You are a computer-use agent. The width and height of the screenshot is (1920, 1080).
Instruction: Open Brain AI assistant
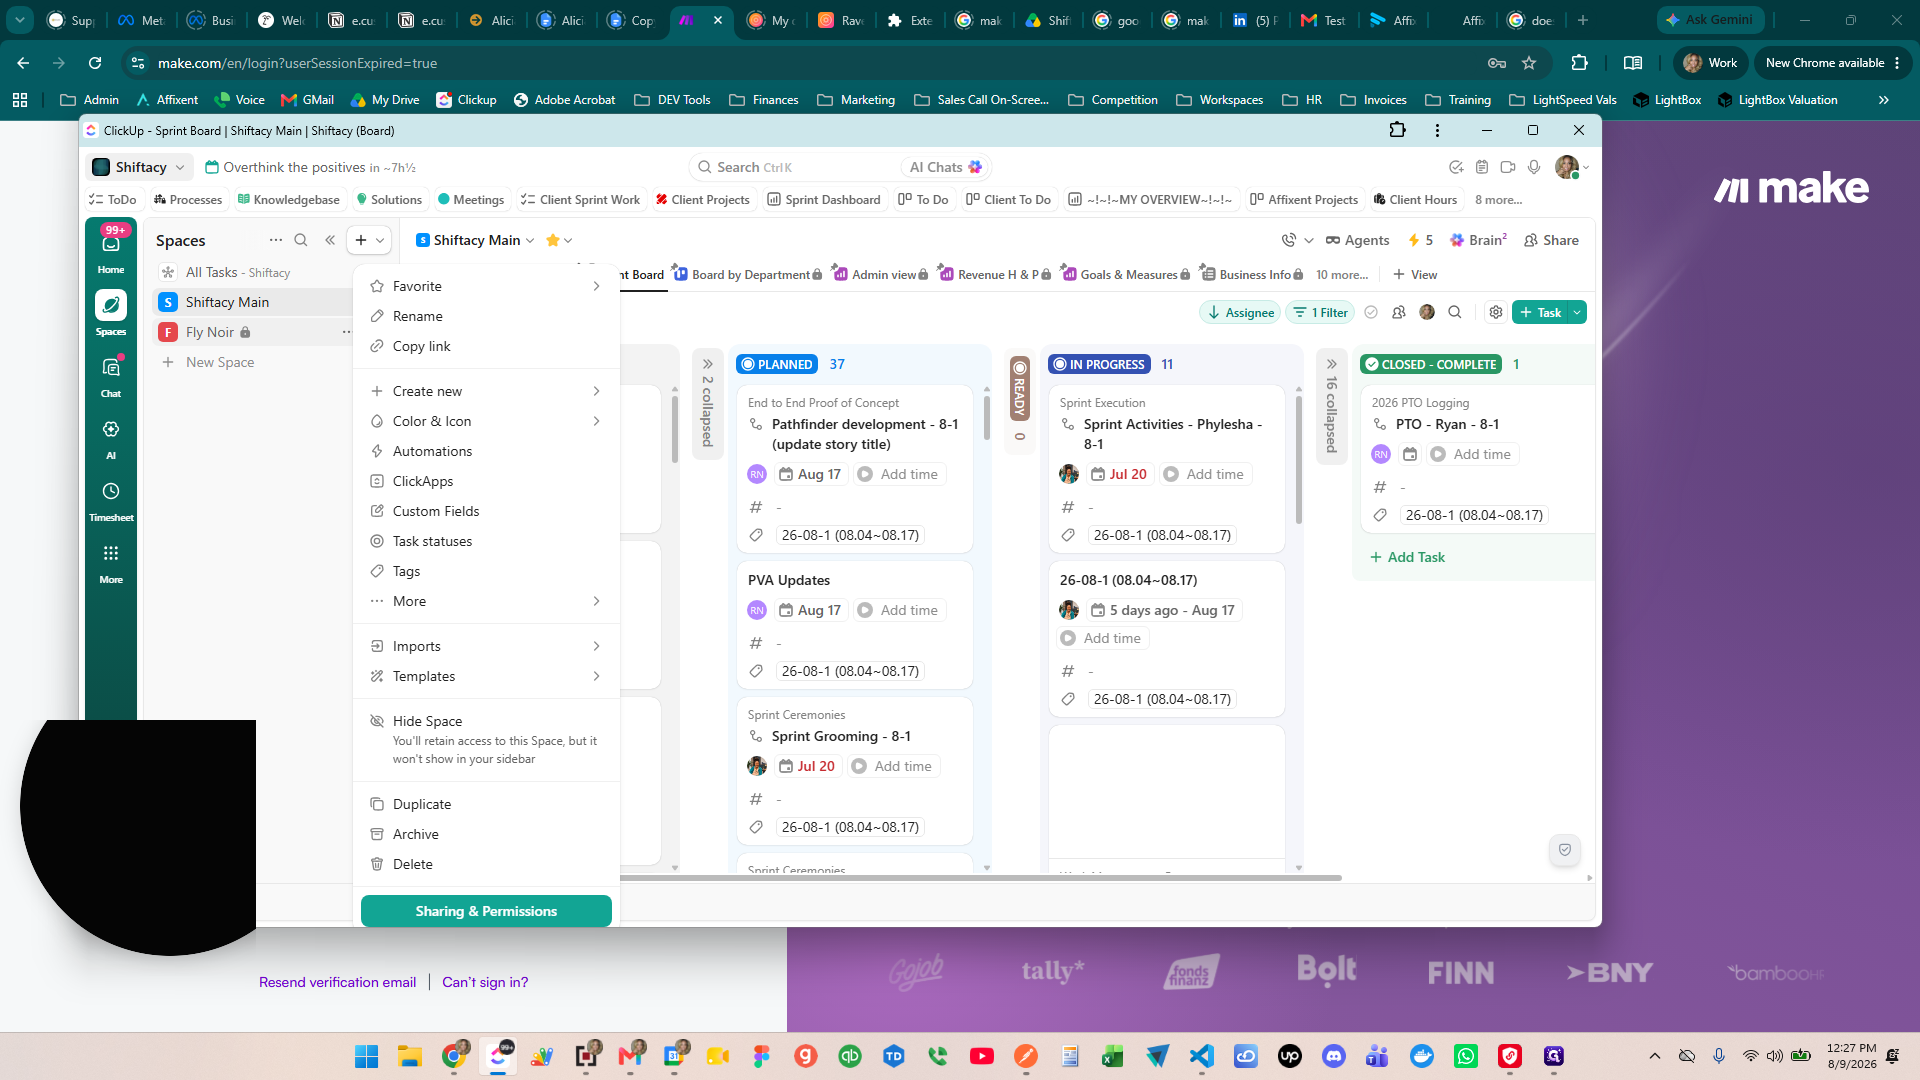[x=1478, y=240]
